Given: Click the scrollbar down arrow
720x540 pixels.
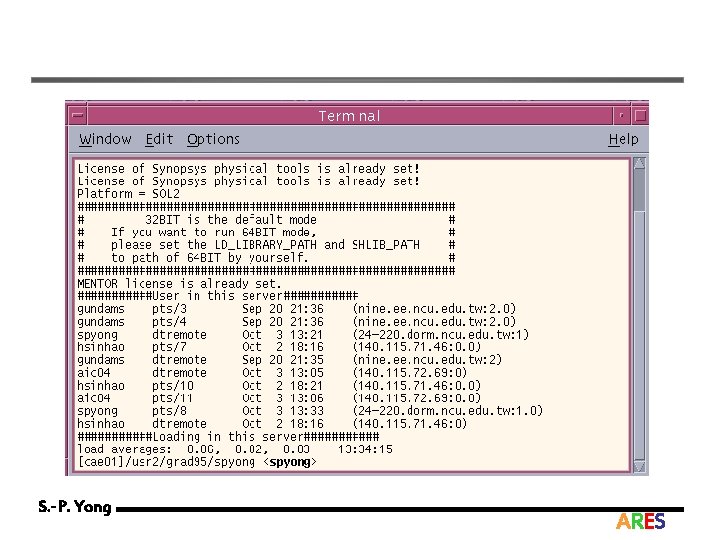Looking at the screenshot, I should click(x=639, y=467).
